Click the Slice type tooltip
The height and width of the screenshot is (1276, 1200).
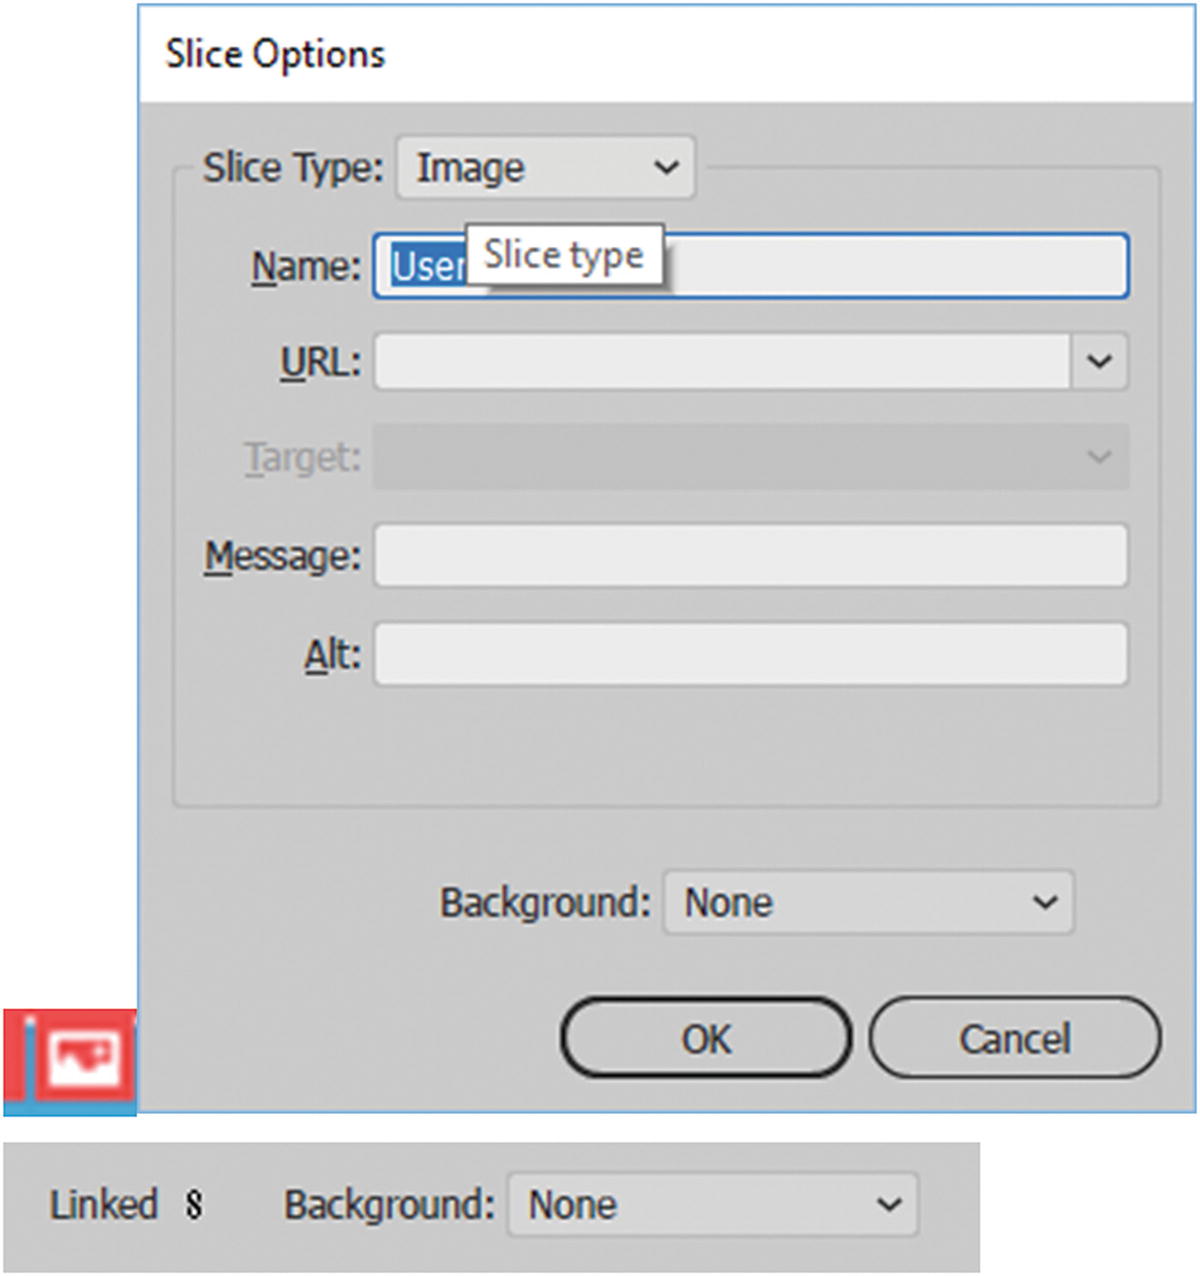coord(564,256)
